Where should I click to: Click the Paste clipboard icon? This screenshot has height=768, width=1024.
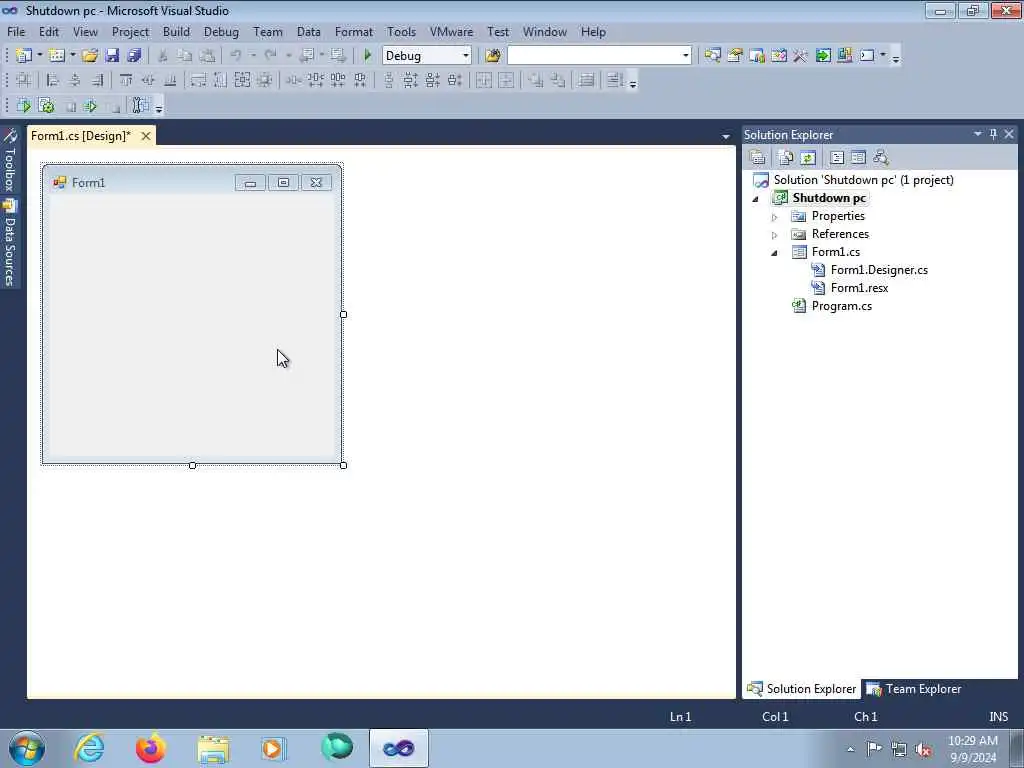point(207,56)
